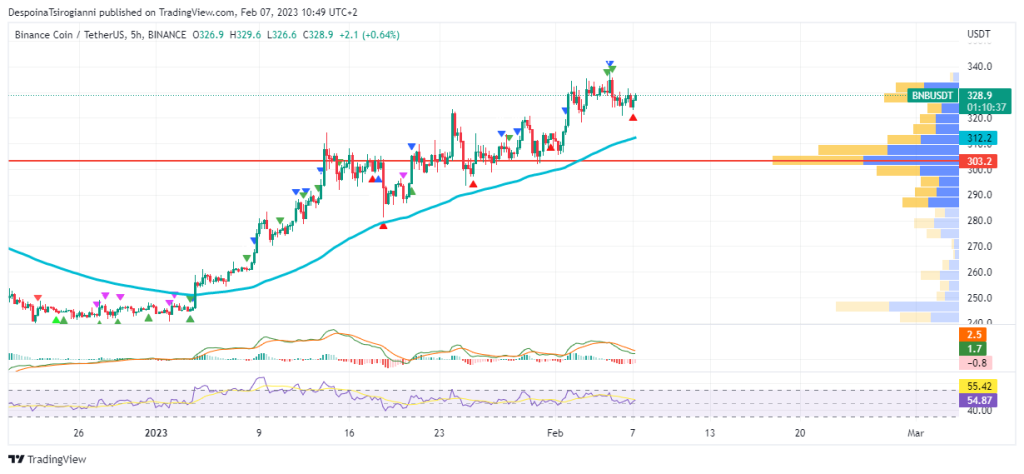Click the yellow 55.42 RSI label
The height and width of the screenshot is (474, 1024).
[x=978, y=385]
